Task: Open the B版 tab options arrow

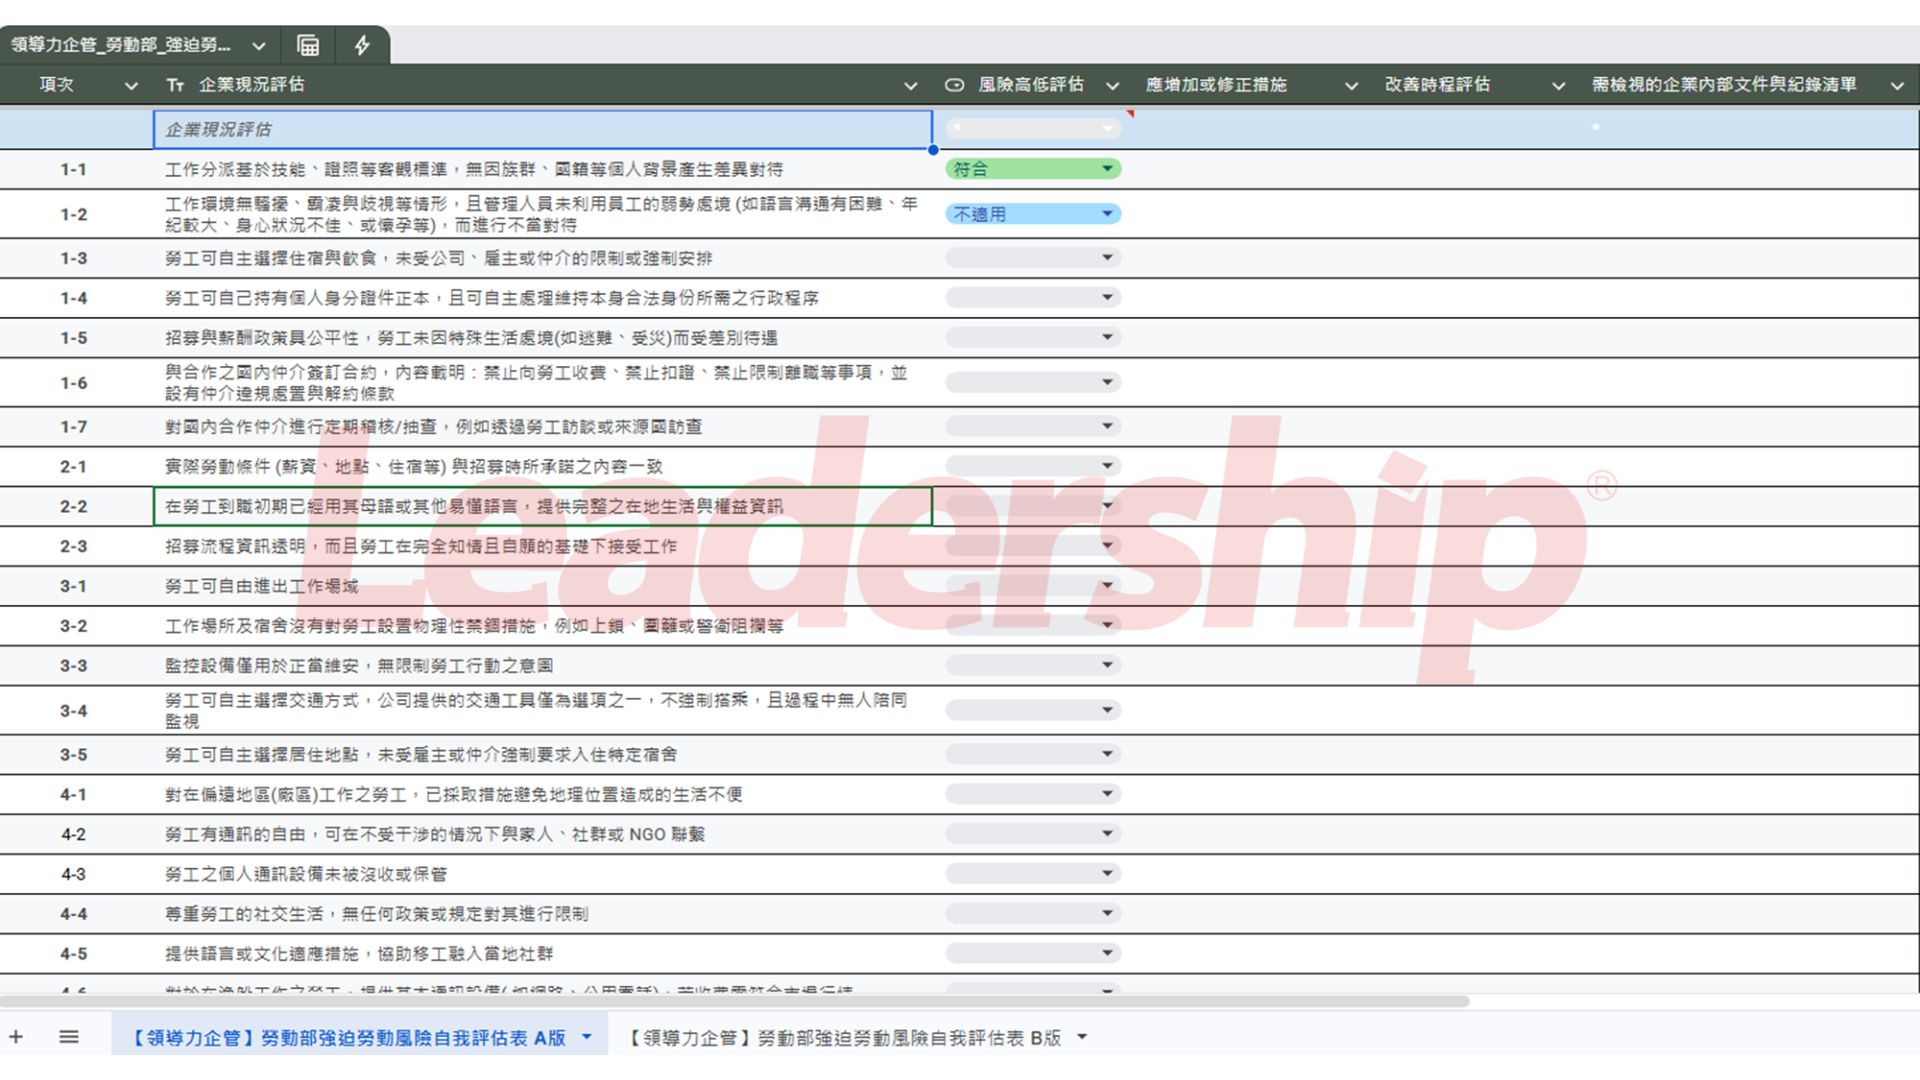Action: [x=1082, y=1037]
